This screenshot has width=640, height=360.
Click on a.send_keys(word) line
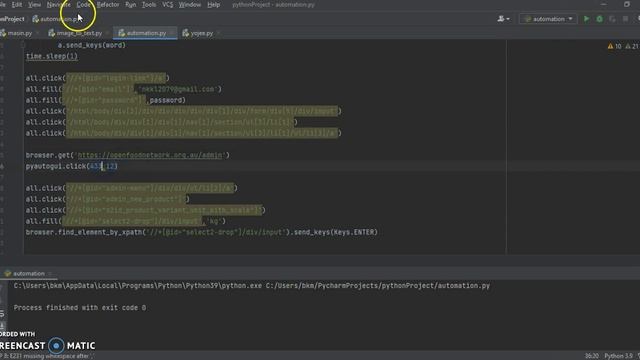click(x=92, y=45)
